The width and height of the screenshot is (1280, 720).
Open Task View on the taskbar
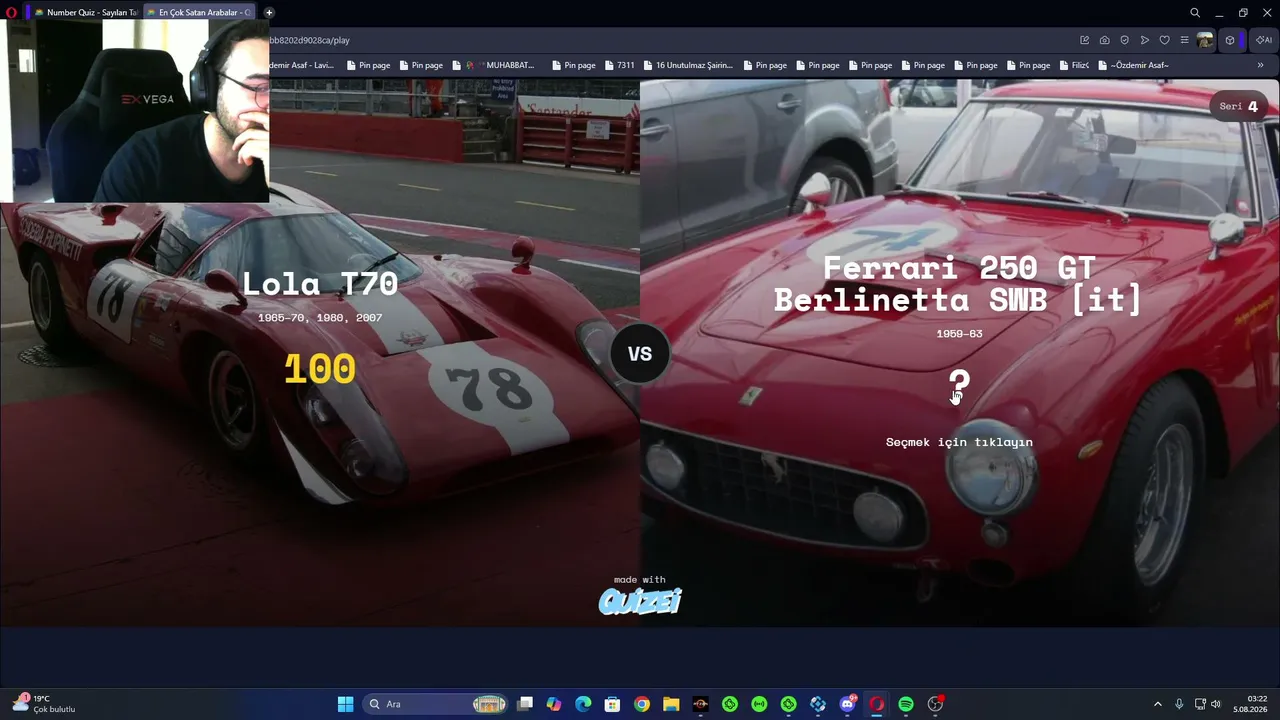point(525,704)
